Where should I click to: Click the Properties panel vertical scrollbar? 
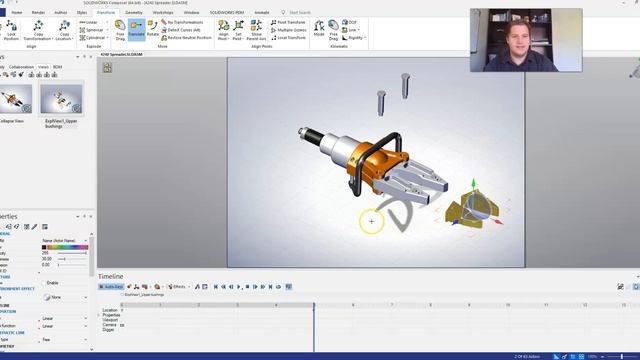[x=91, y=257]
